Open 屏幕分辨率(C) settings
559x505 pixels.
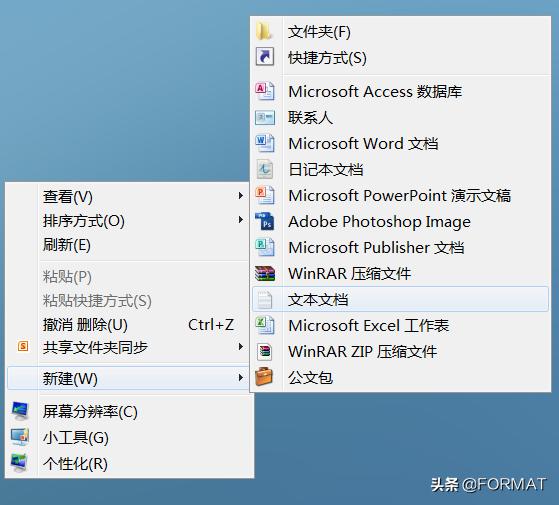tap(128, 412)
